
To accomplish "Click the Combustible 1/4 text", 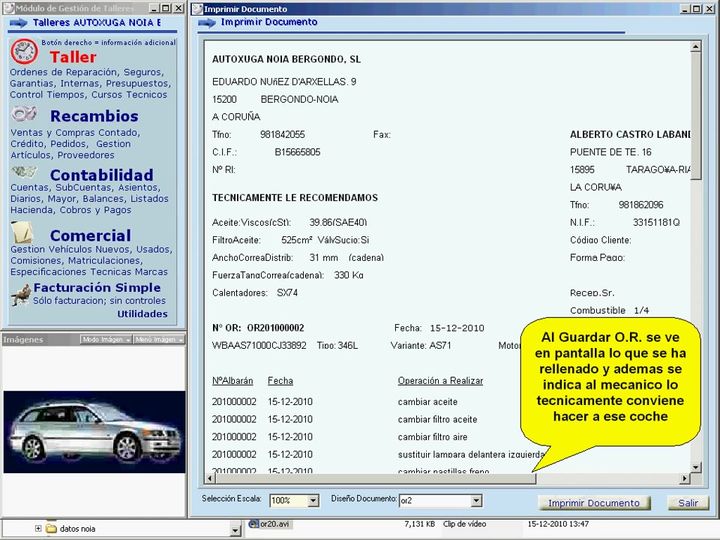I will tap(609, 310).
